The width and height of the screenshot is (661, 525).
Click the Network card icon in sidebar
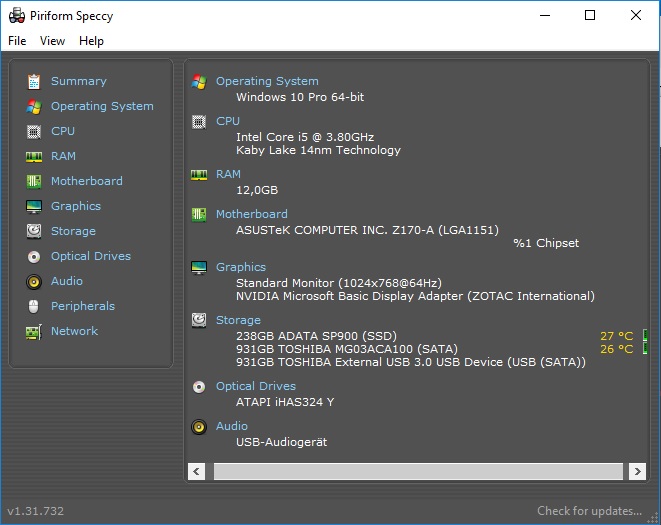point(34,332)
